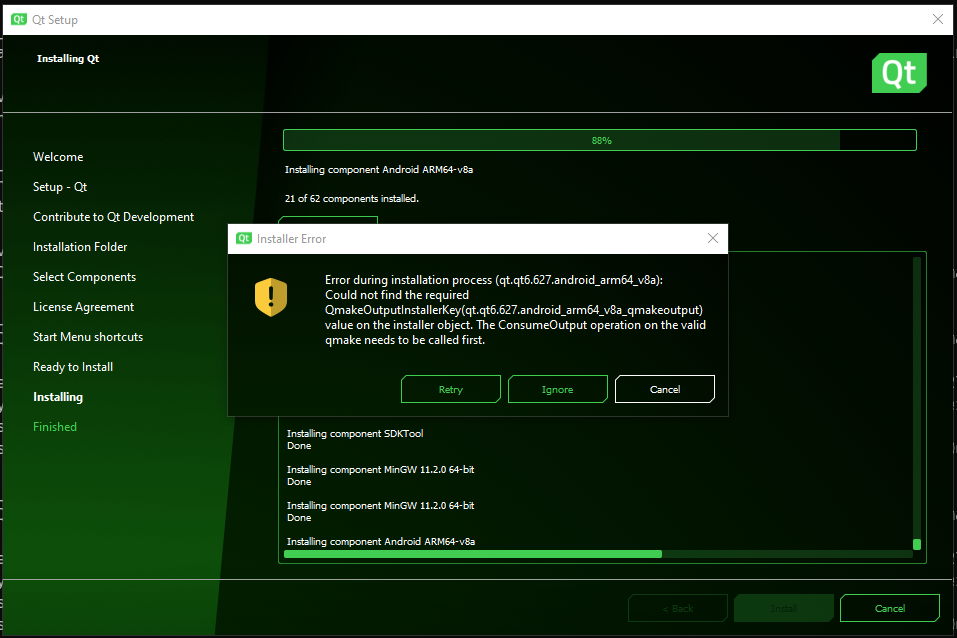This screenshot has width=957, height=638.
Task: Select the License Agreement step
Action: 84,306
